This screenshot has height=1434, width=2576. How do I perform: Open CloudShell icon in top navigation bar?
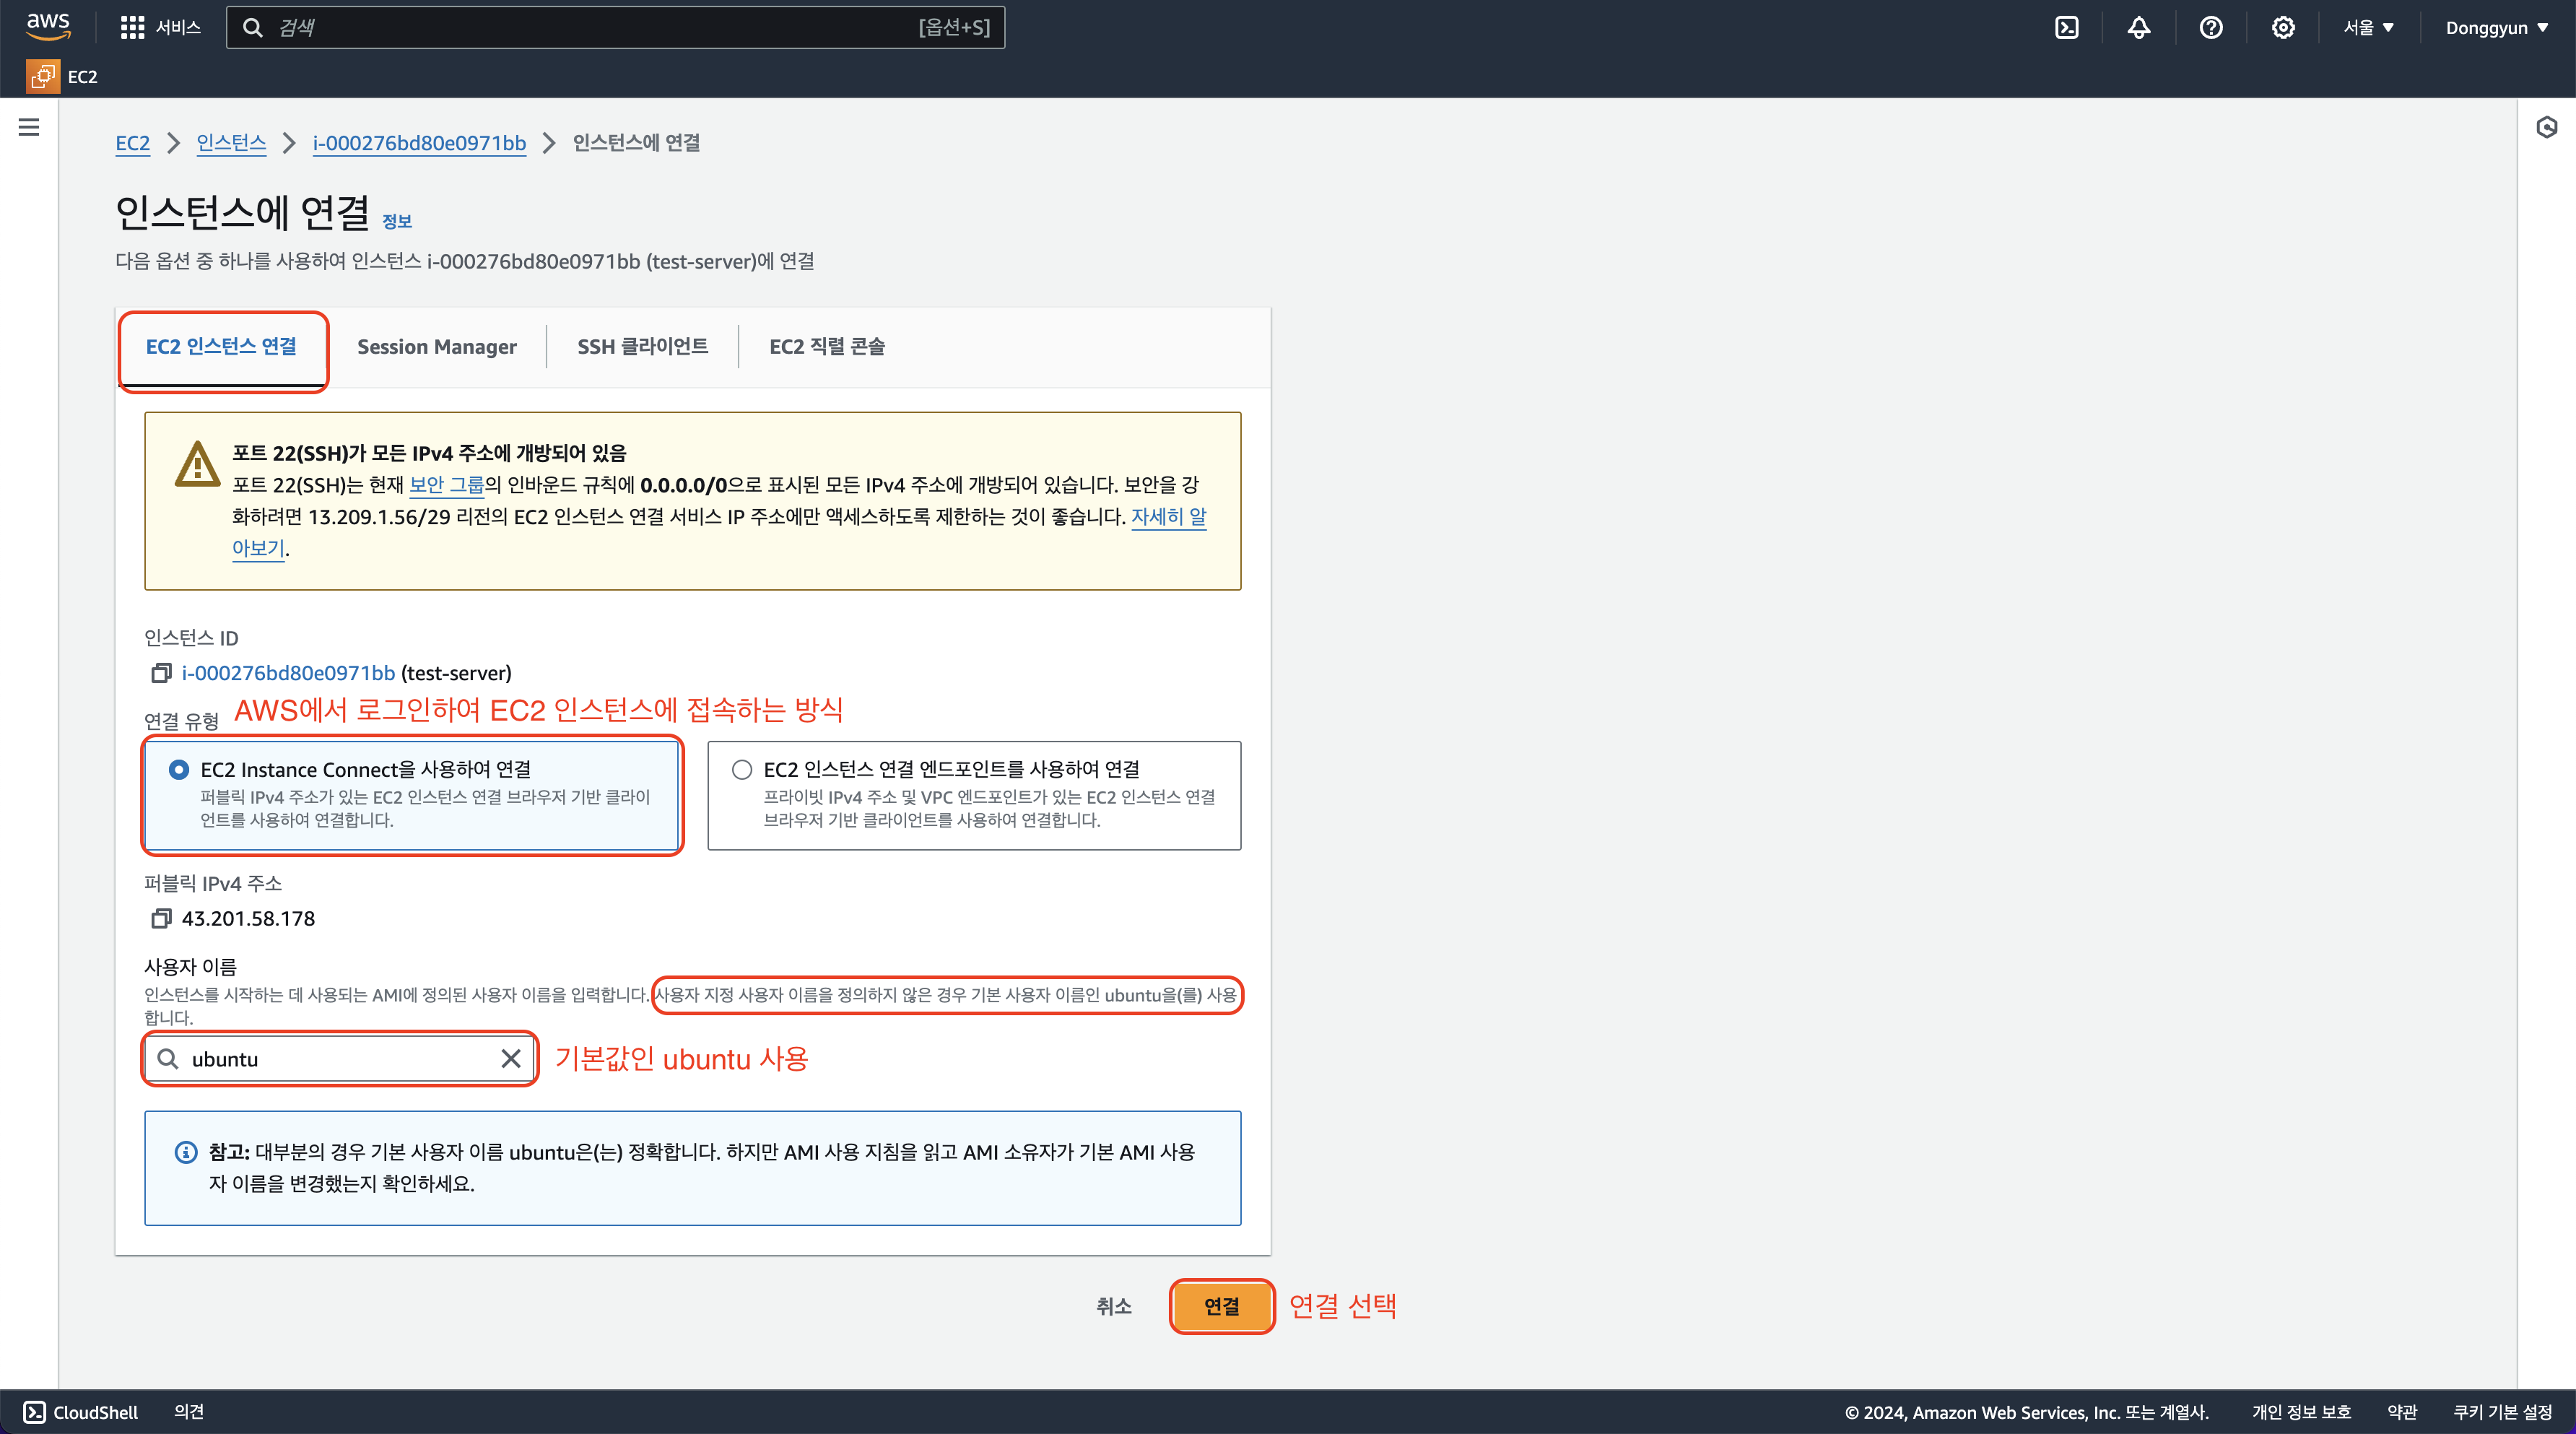(x=2066, y=27)
